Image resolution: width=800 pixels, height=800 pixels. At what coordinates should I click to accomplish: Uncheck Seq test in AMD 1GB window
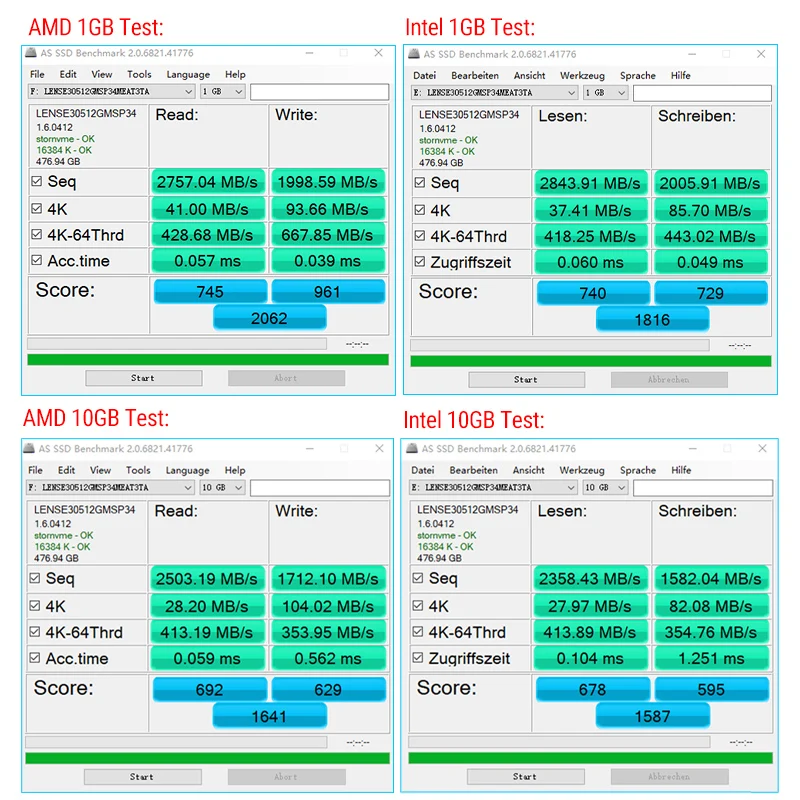36,181
